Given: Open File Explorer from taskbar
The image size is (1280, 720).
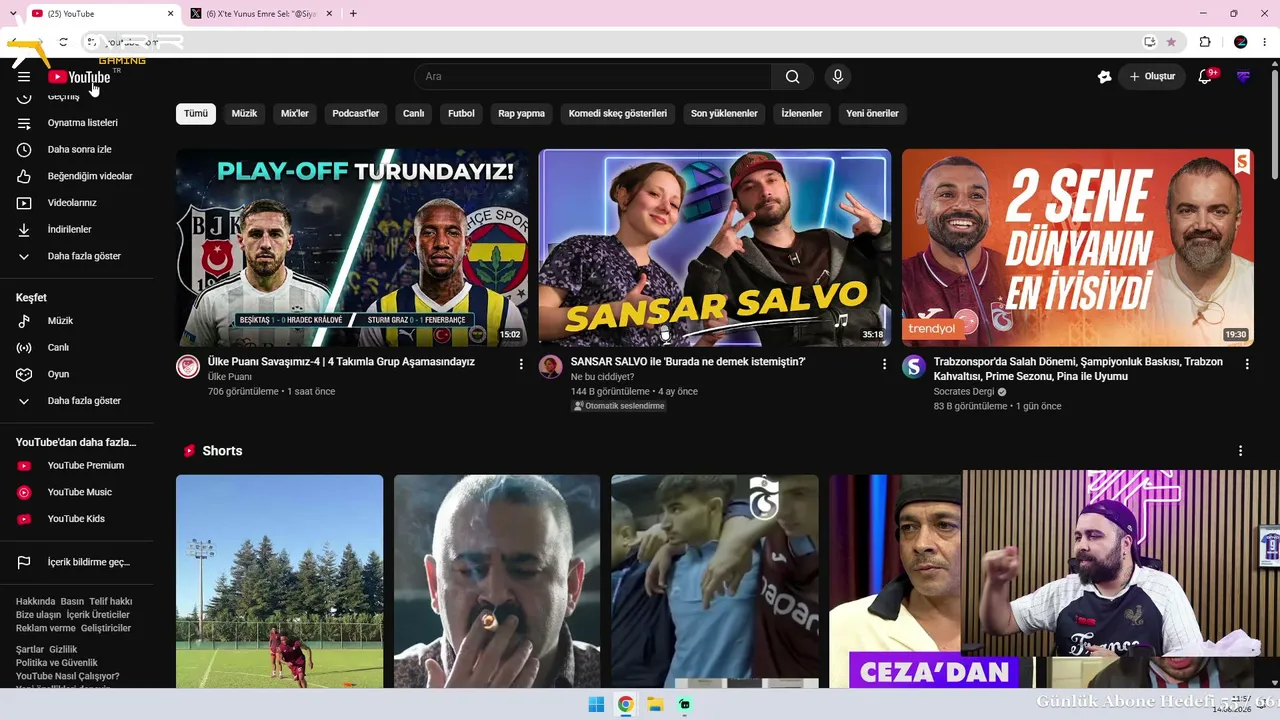Looking at the screenshot, I should tap(655, 704).
